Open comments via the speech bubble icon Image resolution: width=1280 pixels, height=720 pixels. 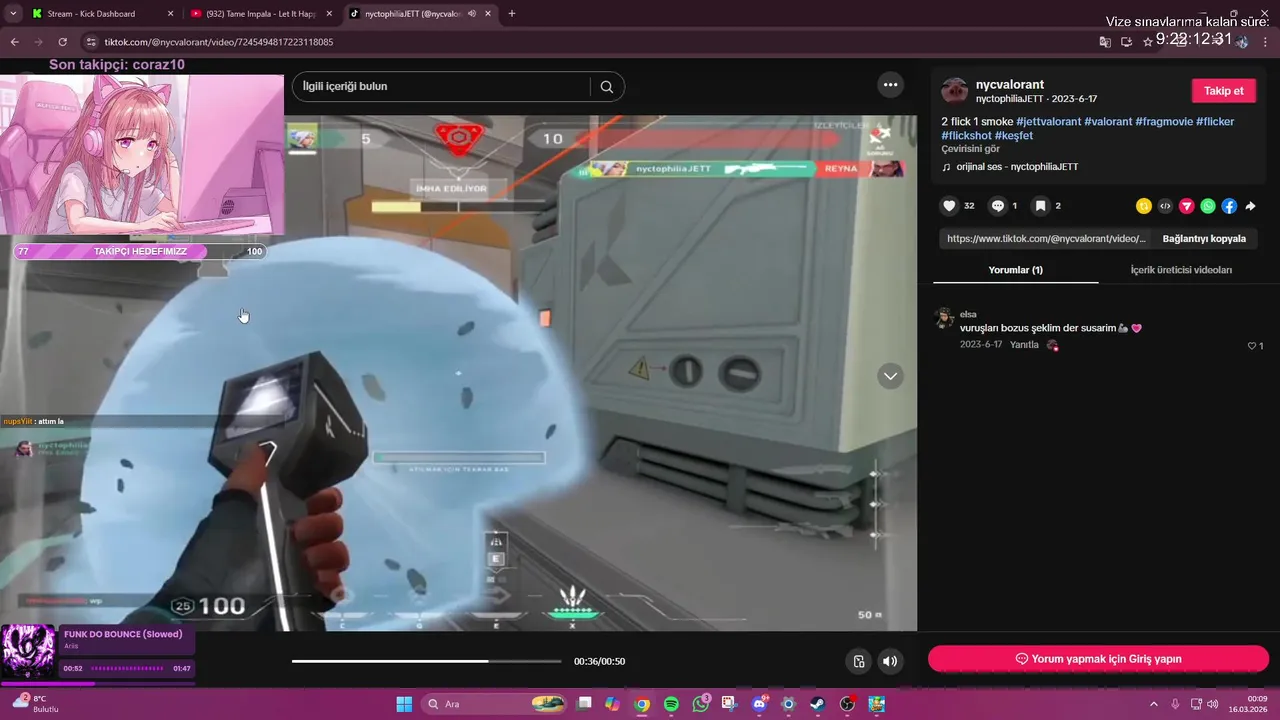(x=998, y=206)
